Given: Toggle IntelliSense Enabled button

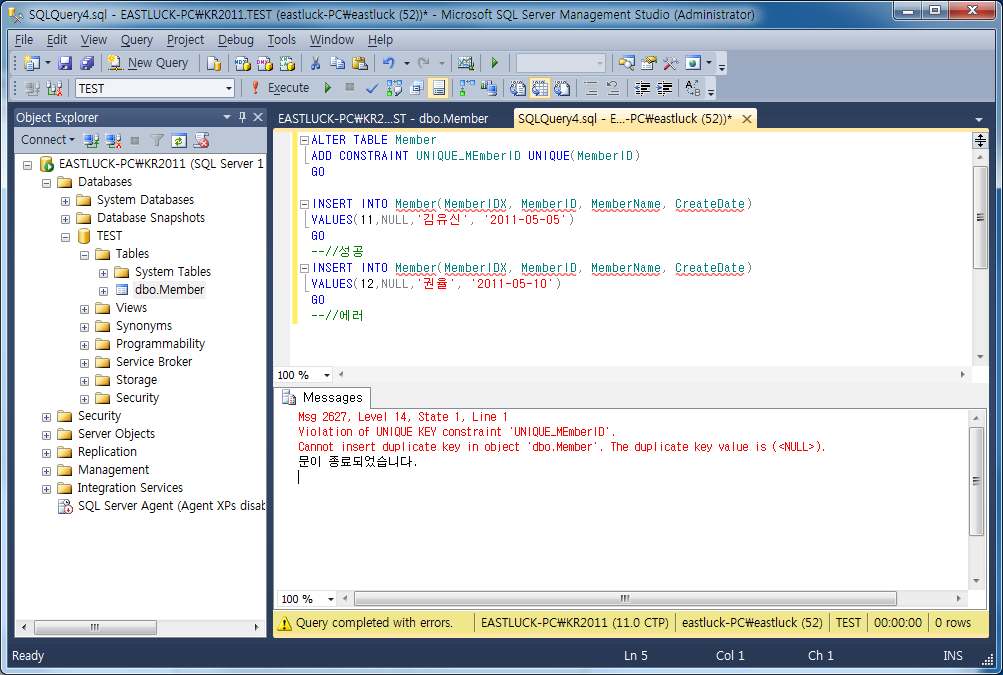Looking at the screenshot, I should (x=439, y=88).
